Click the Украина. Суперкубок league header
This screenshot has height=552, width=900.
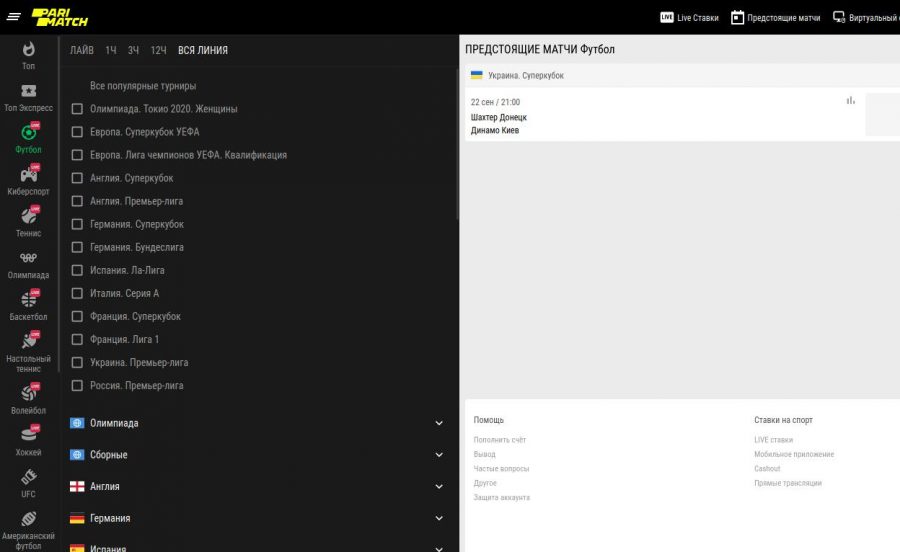(x=682, y=75)
